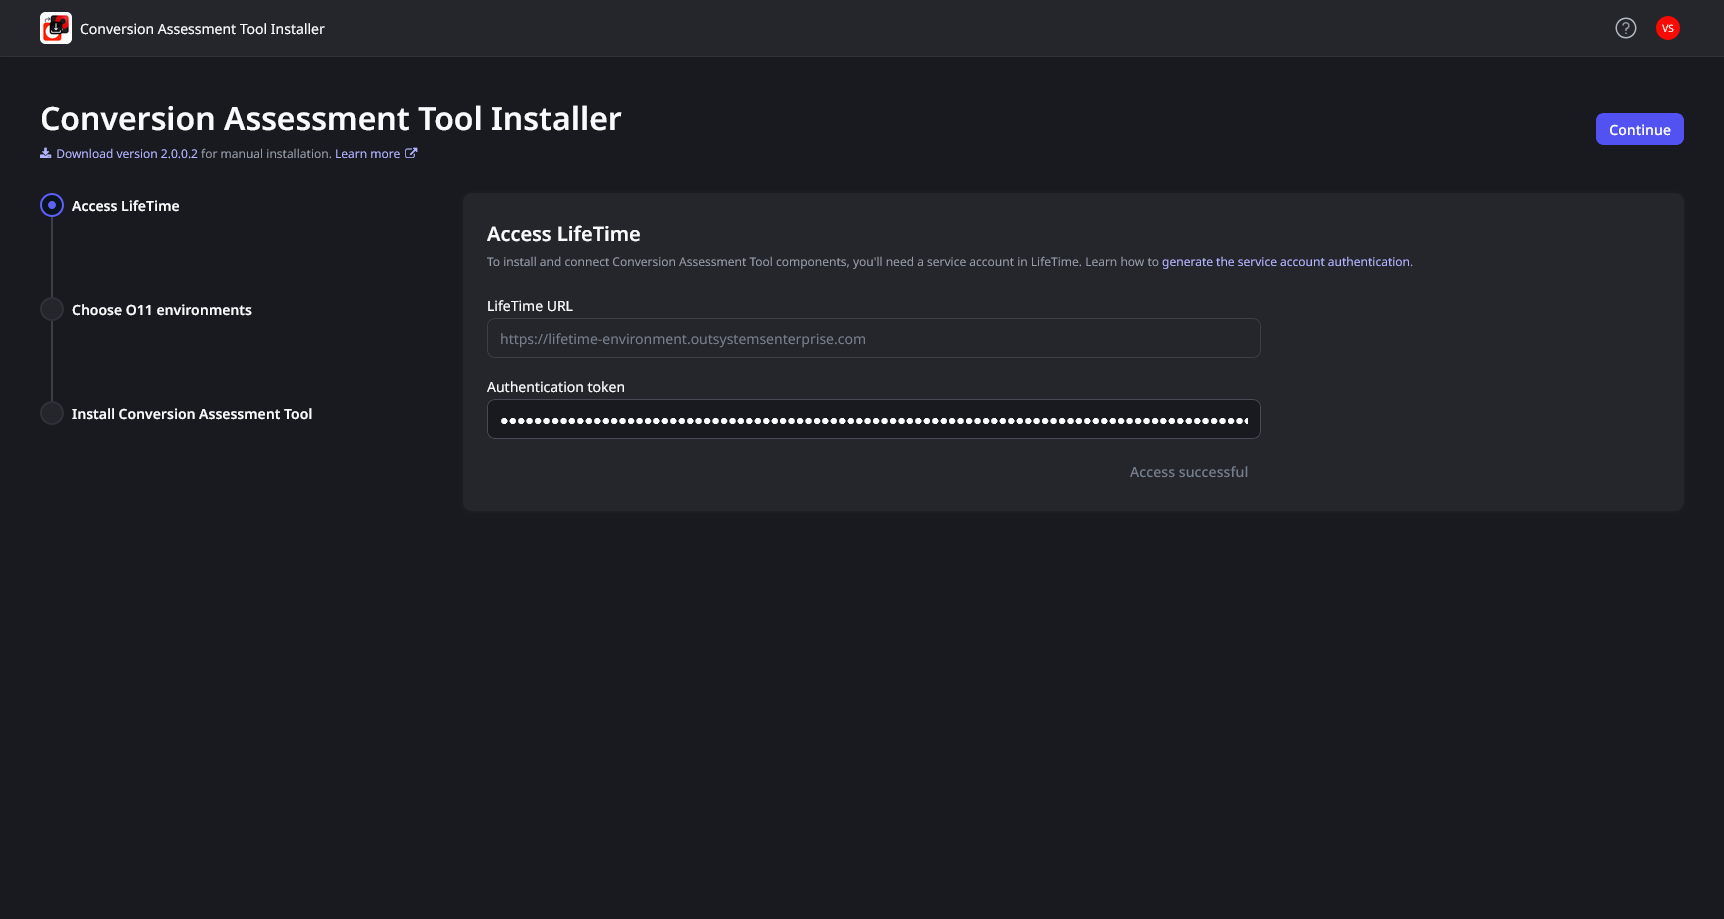Click the Conversion Assessment Tool Installer logo

coord(56,28)
